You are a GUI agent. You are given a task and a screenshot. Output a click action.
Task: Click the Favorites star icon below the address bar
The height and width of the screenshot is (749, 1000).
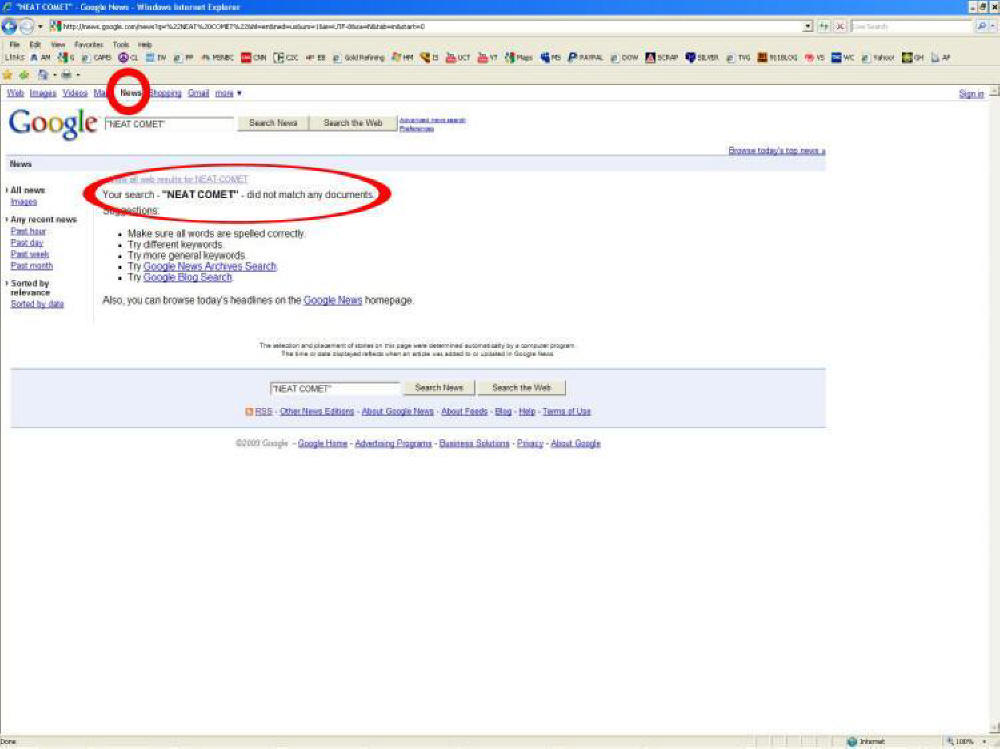(7, 72)
